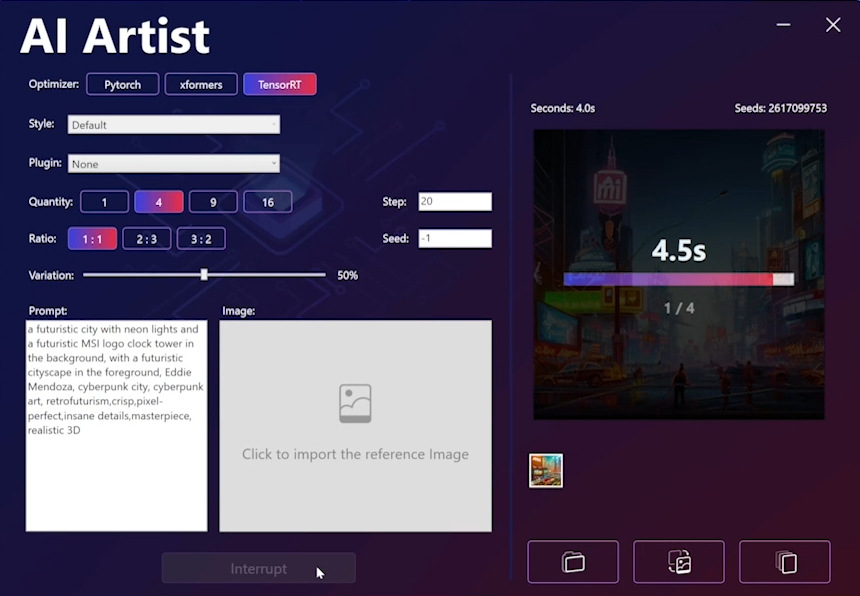Close the AI Artist window
Image resolution: width=860 pixels, height=596 pixels.
[x=833, y=25]
